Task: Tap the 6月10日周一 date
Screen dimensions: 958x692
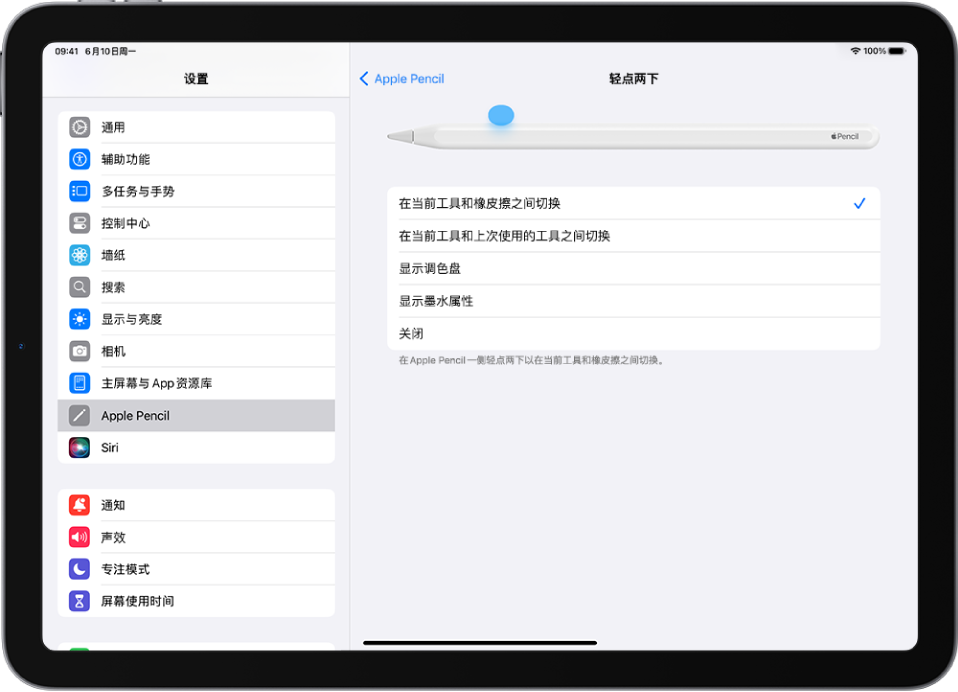Action: click(111, 51)
